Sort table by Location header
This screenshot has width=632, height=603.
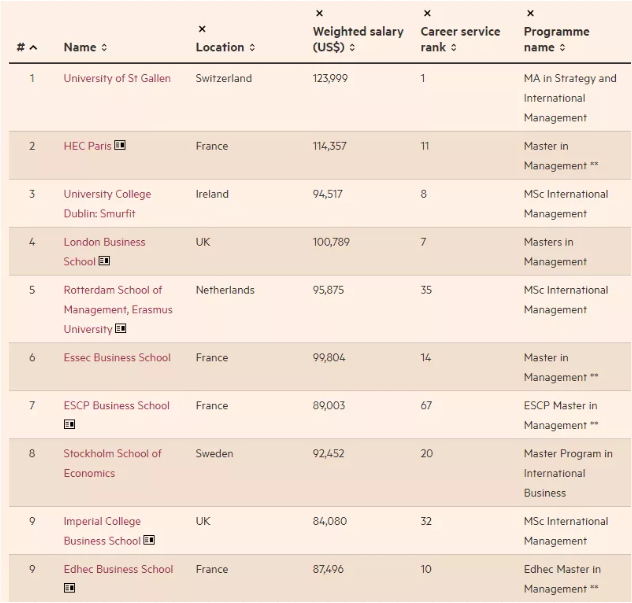click(225, 47)
